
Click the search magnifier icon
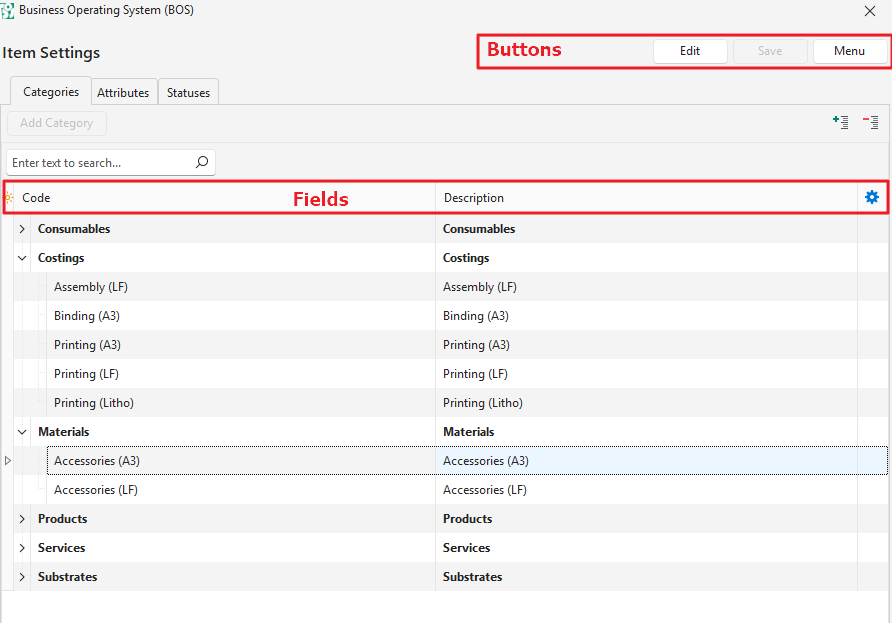[x=201, y=162]
